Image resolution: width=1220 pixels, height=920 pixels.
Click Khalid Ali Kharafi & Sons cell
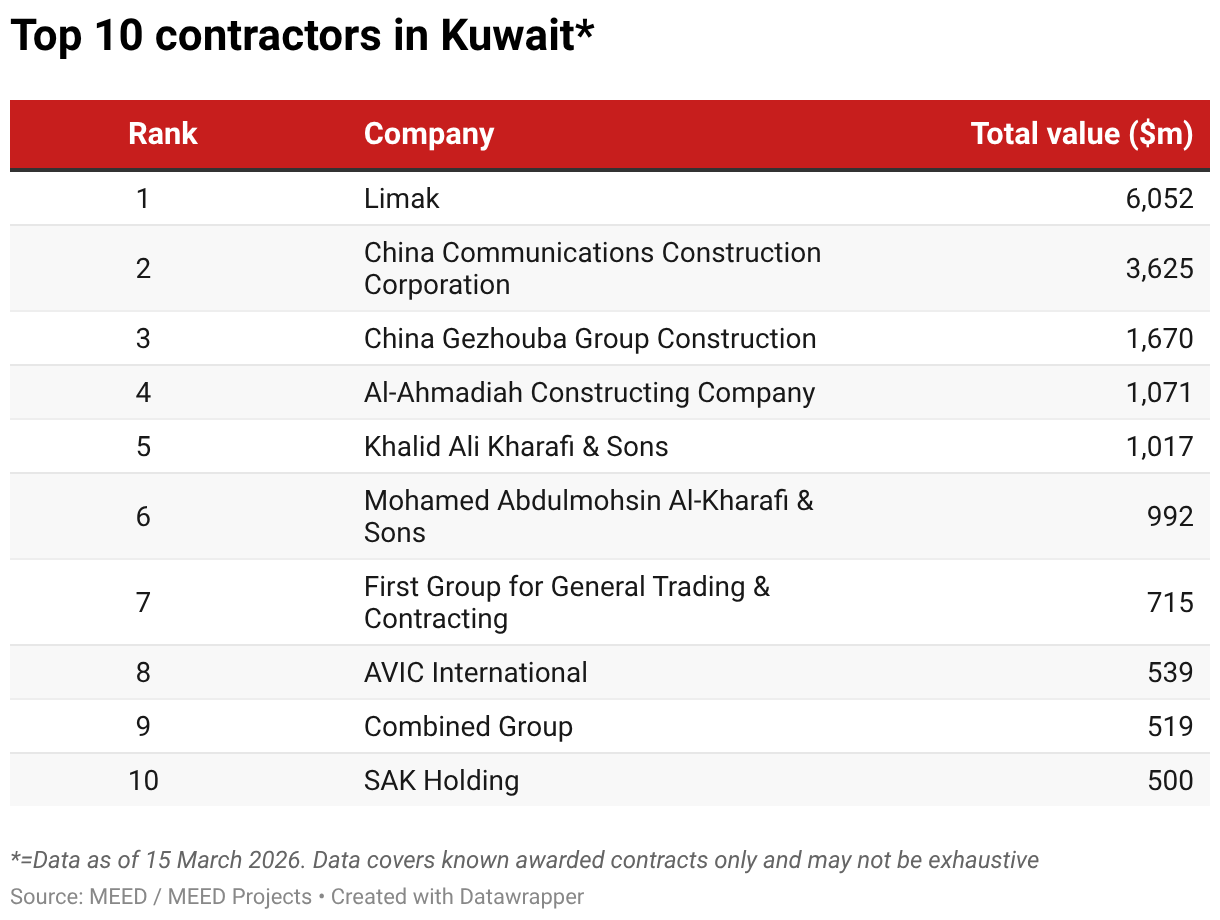click(x=516, y=446)
